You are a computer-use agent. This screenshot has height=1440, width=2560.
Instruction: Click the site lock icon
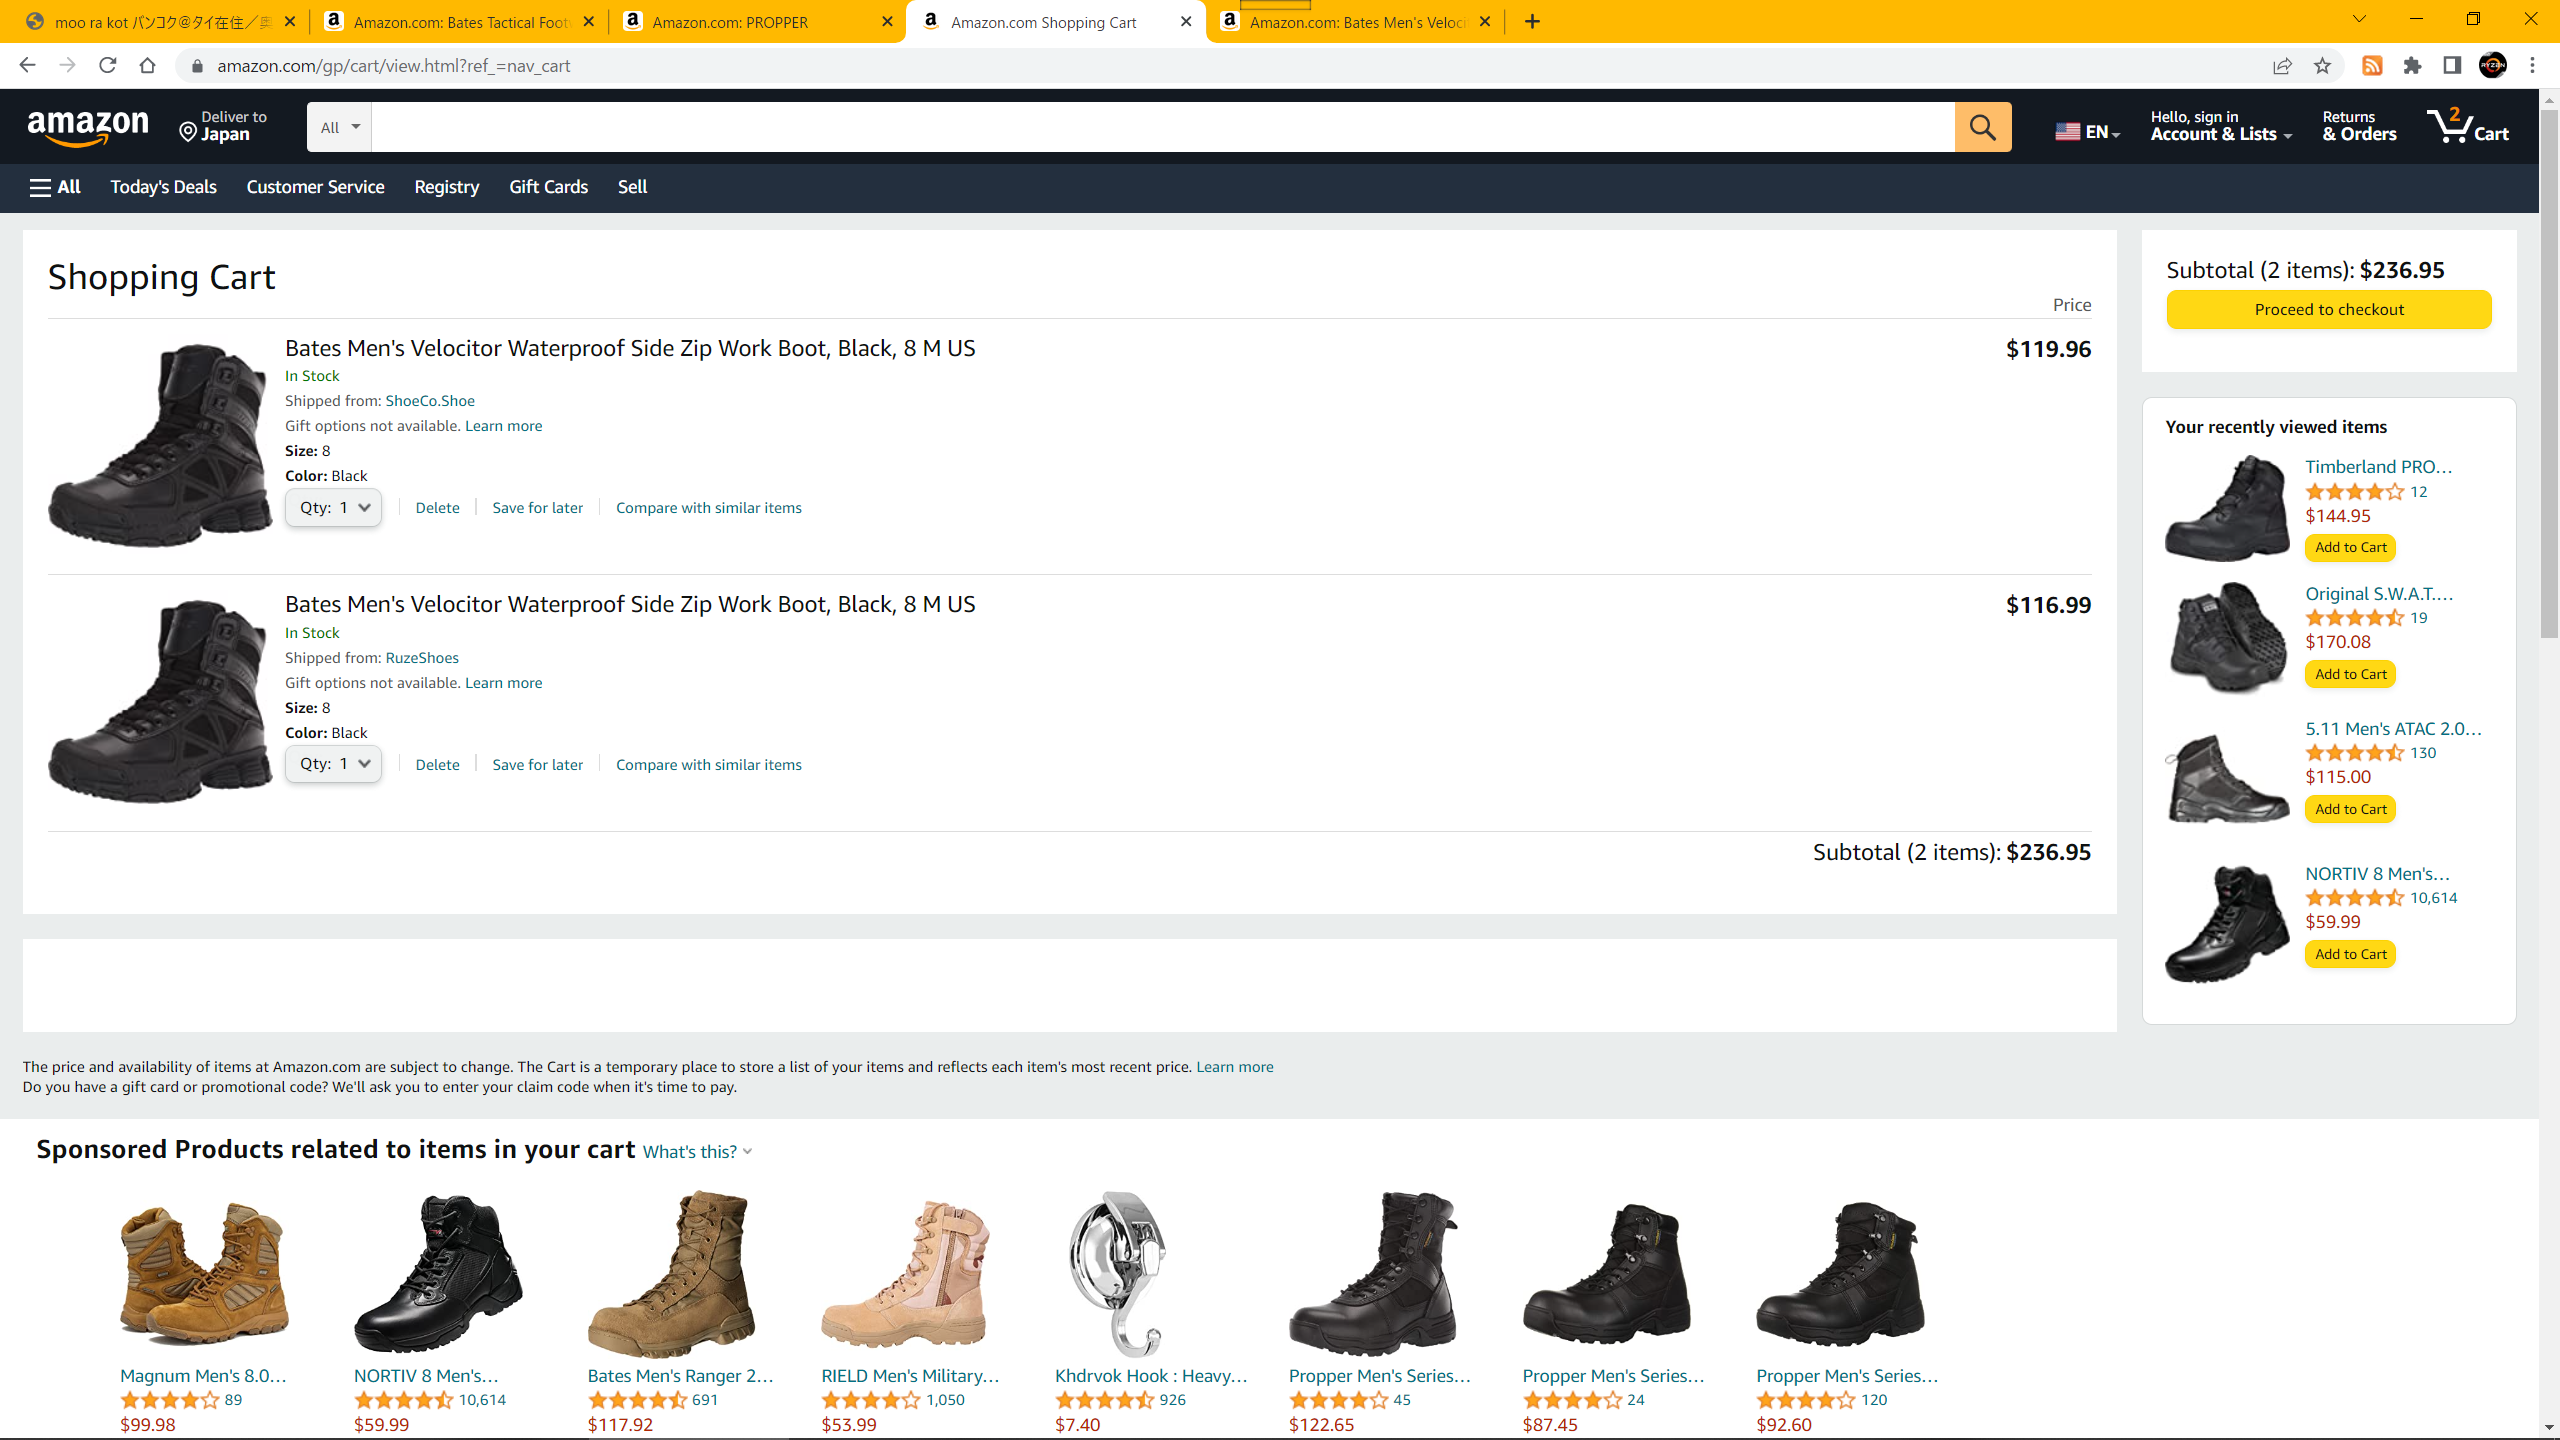[x=197, y=65]
